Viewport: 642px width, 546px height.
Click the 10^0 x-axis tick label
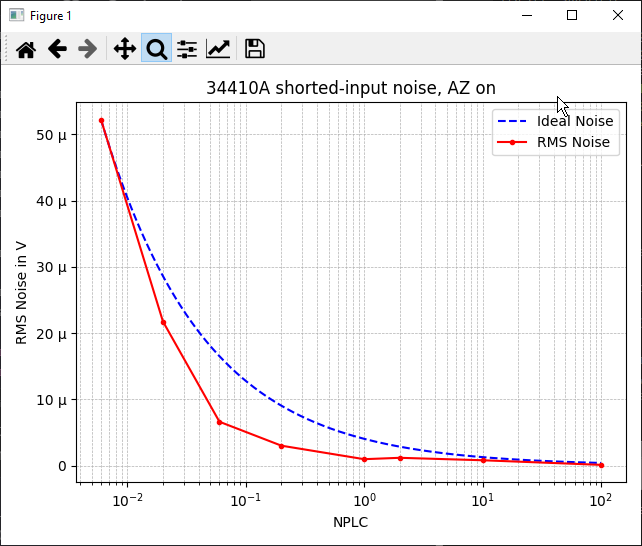[364, 500]
